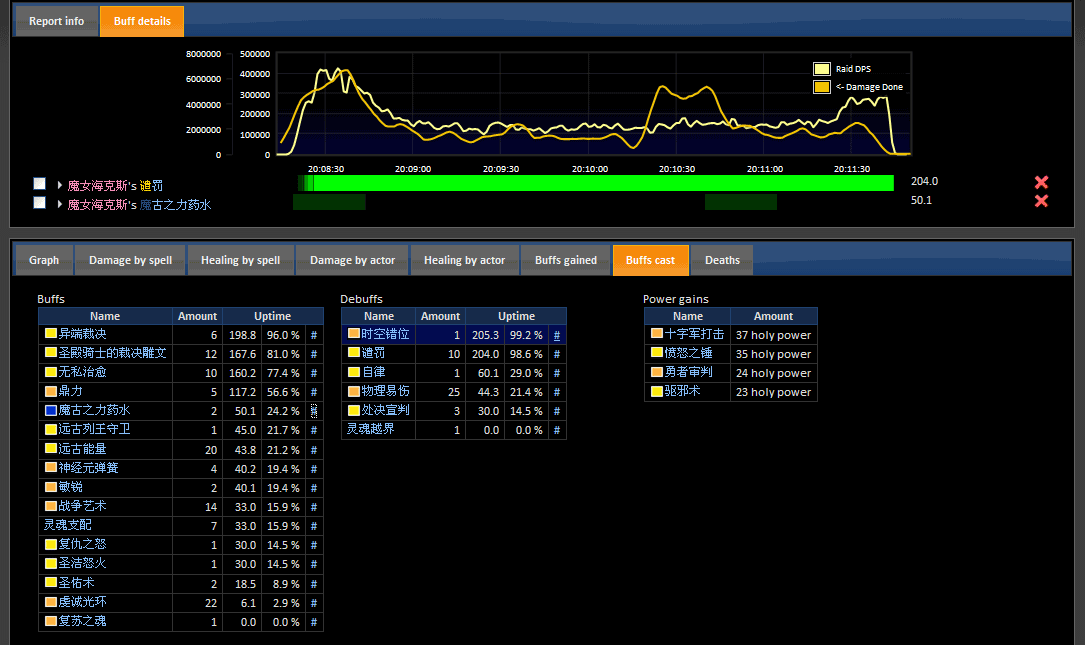Open the Deaths tab

click(x=722, y=260)
